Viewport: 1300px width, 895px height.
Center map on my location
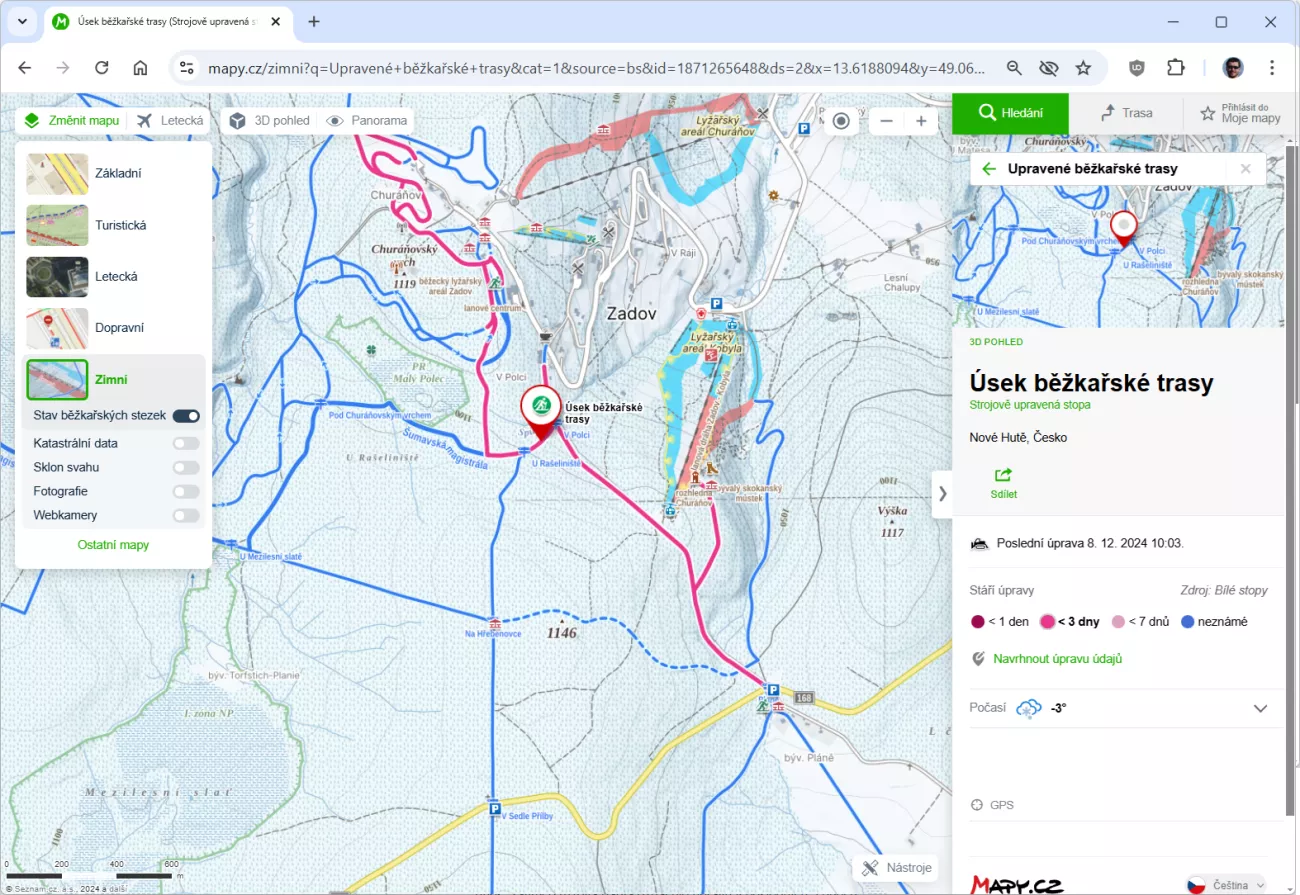(x=841, y=121)
